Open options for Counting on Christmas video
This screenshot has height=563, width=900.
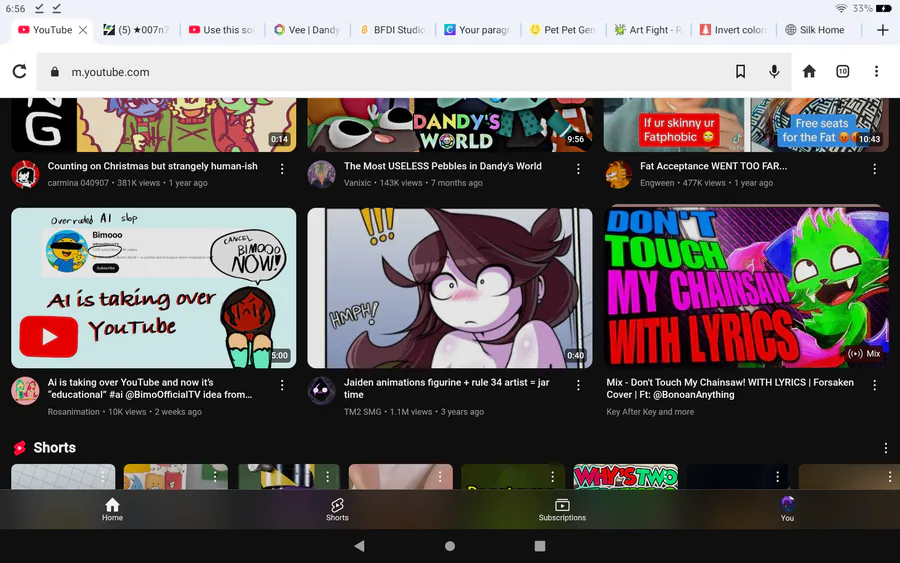pyautogui.click(x=282, y=169)
